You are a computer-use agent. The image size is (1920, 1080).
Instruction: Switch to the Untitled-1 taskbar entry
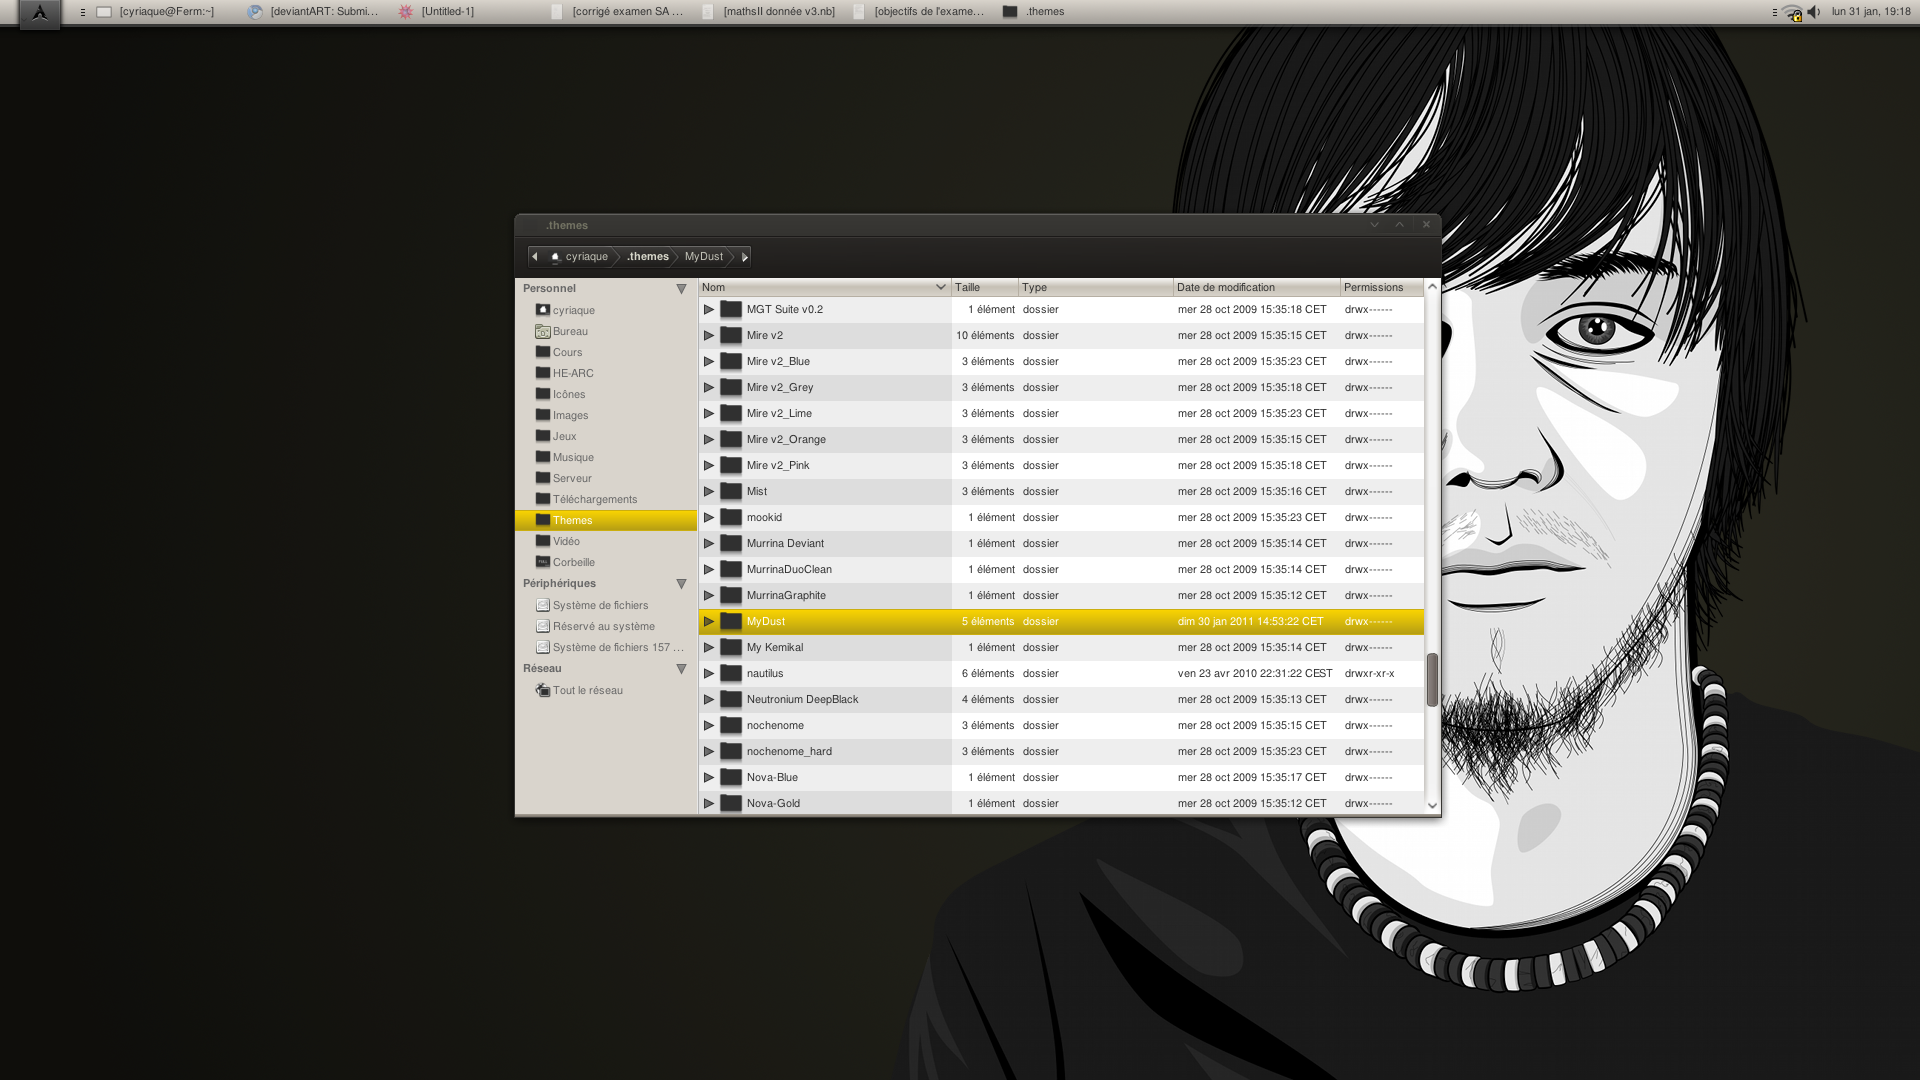[x=437, y=12]
